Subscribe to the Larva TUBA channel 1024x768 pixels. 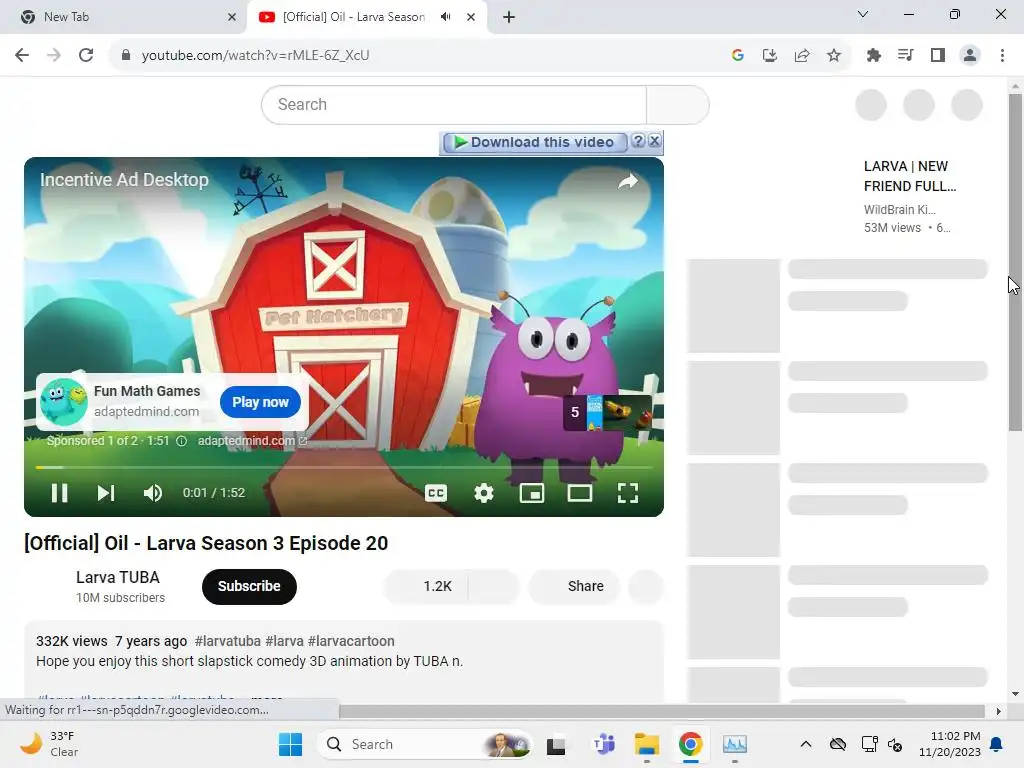point(249,586)
